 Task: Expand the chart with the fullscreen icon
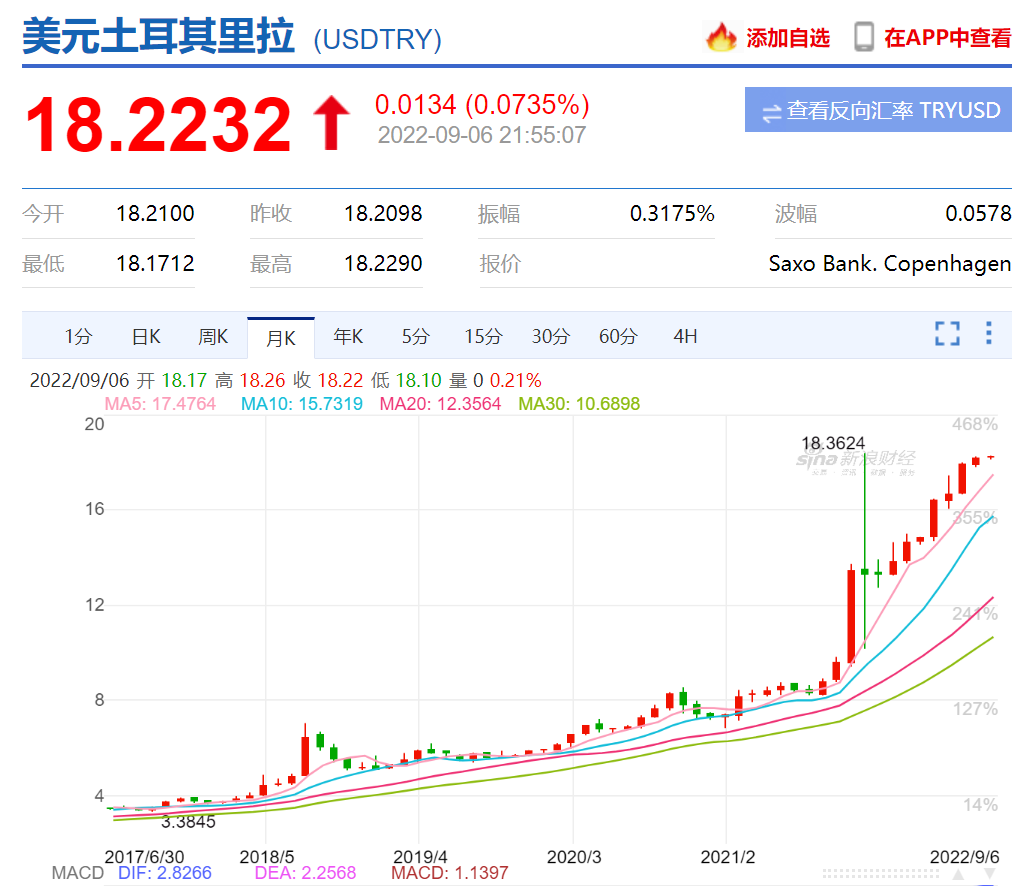click(946, 336)
